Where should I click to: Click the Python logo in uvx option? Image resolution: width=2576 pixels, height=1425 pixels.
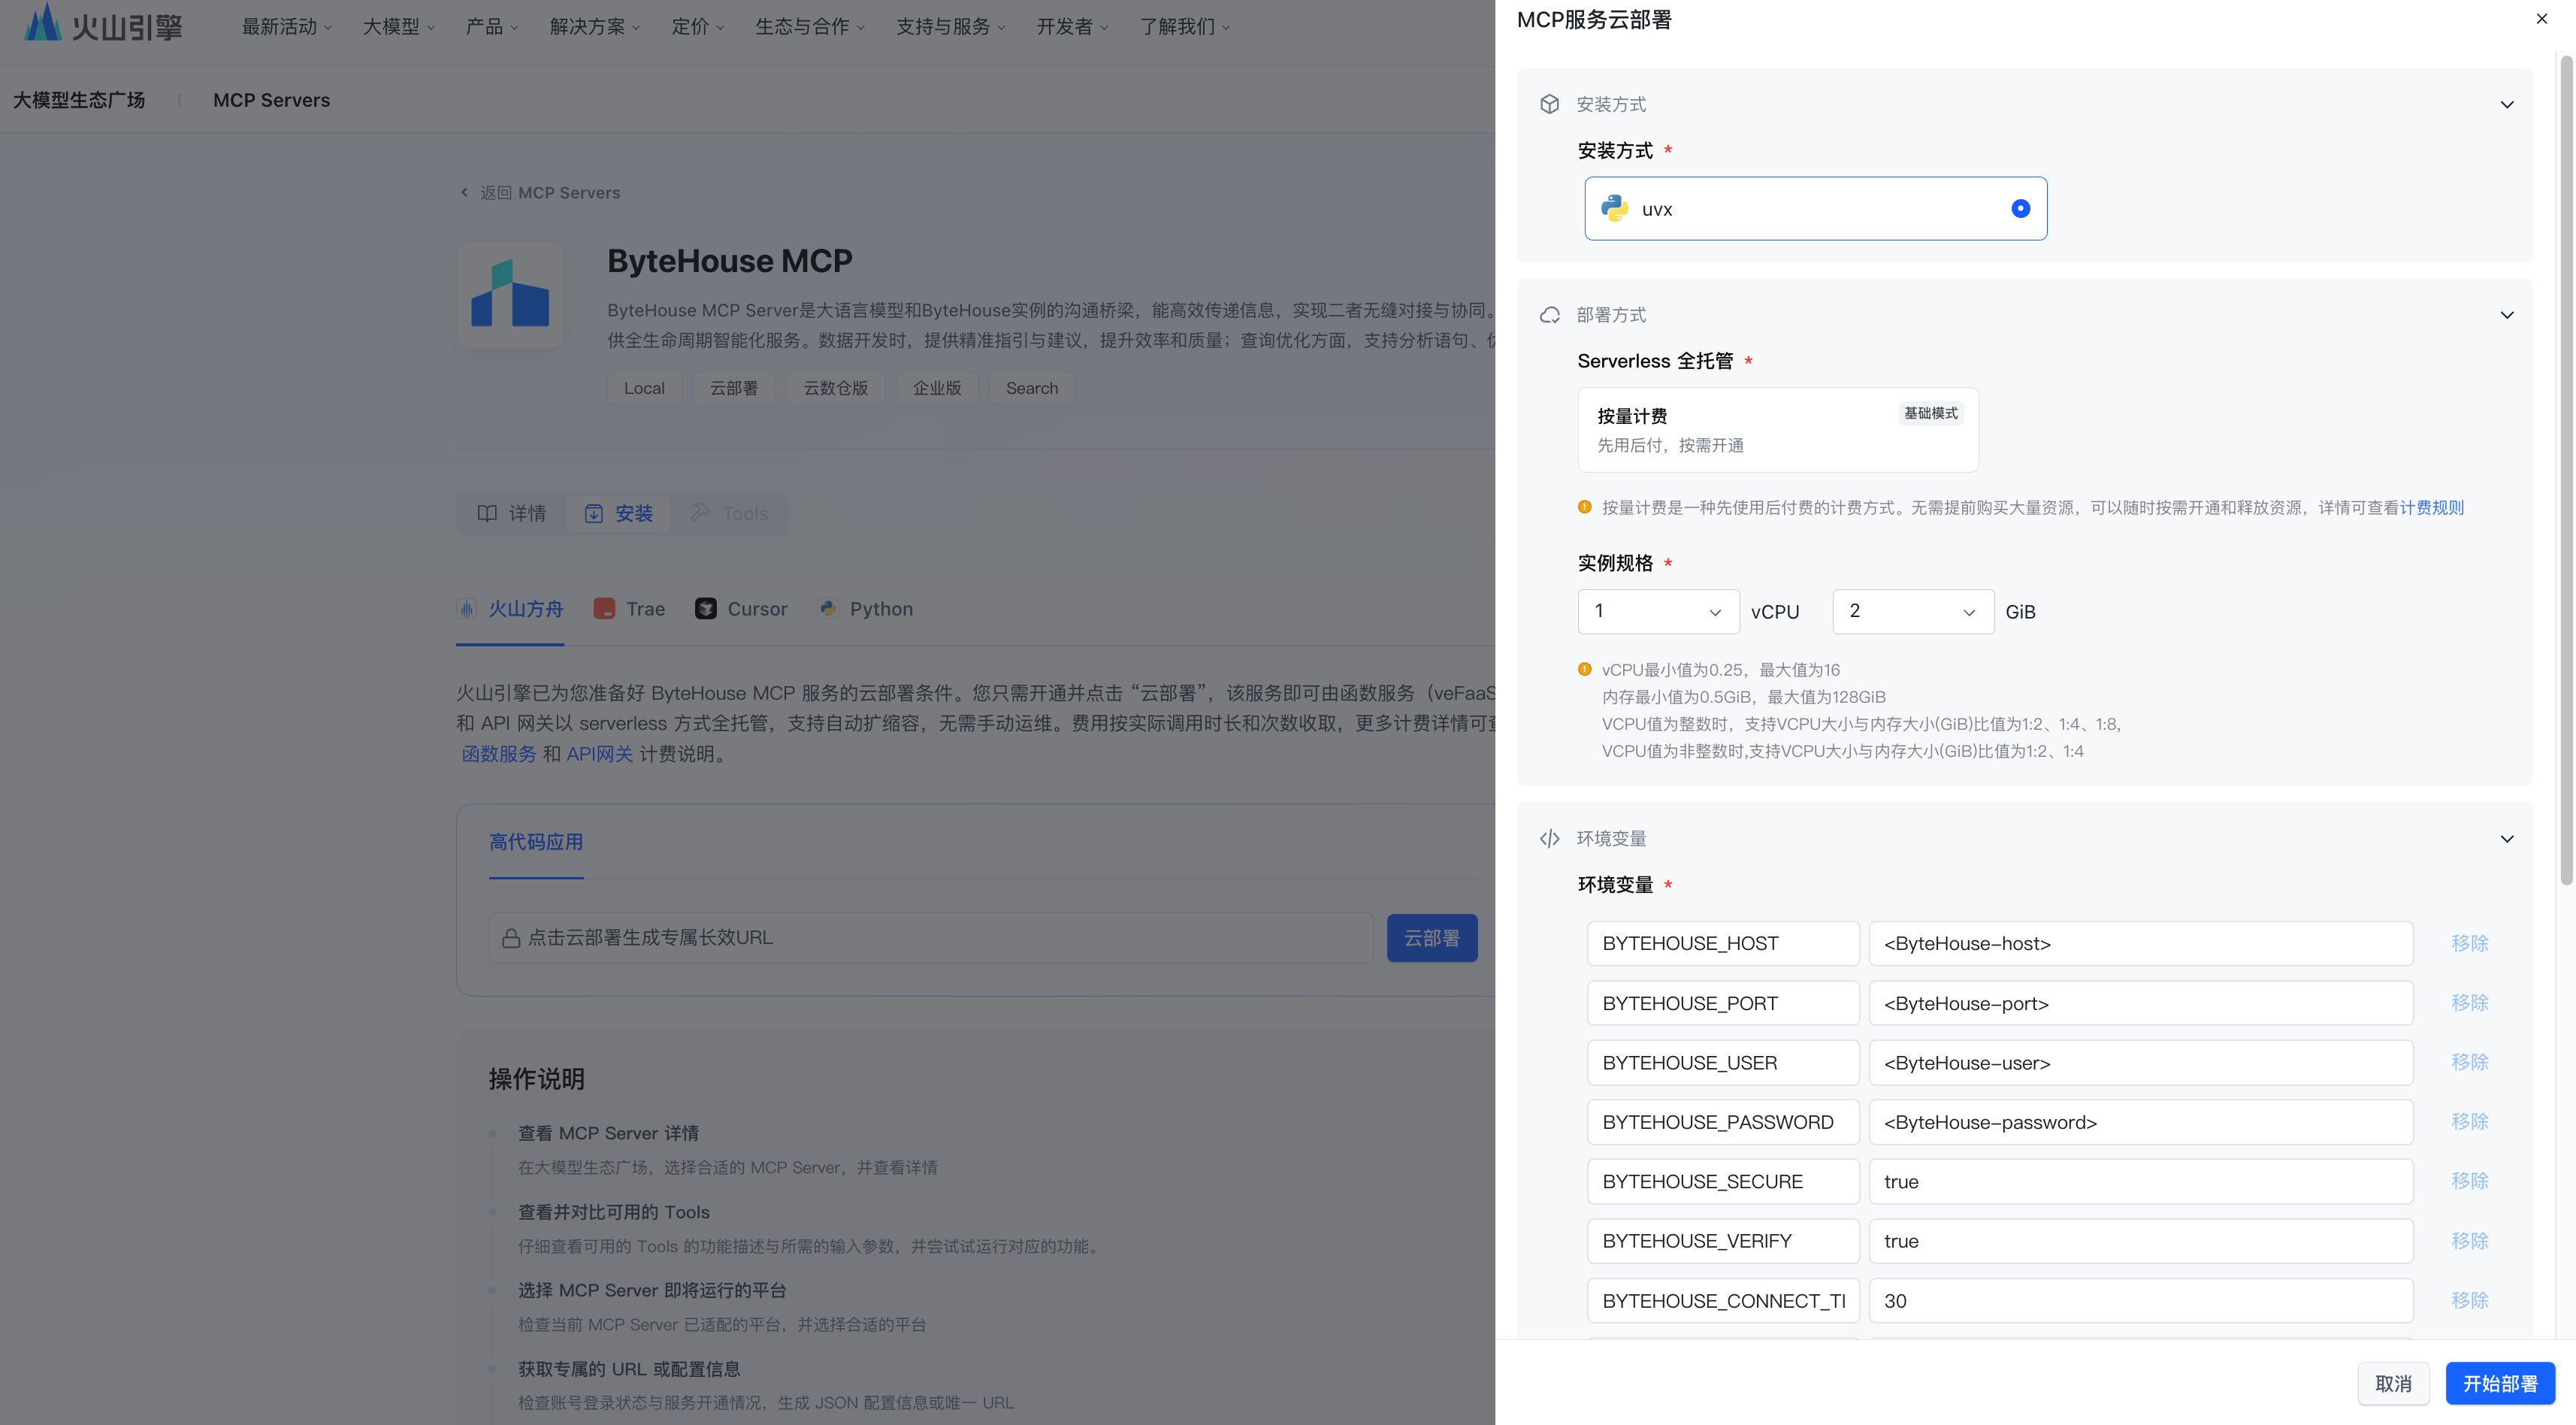1614,208
